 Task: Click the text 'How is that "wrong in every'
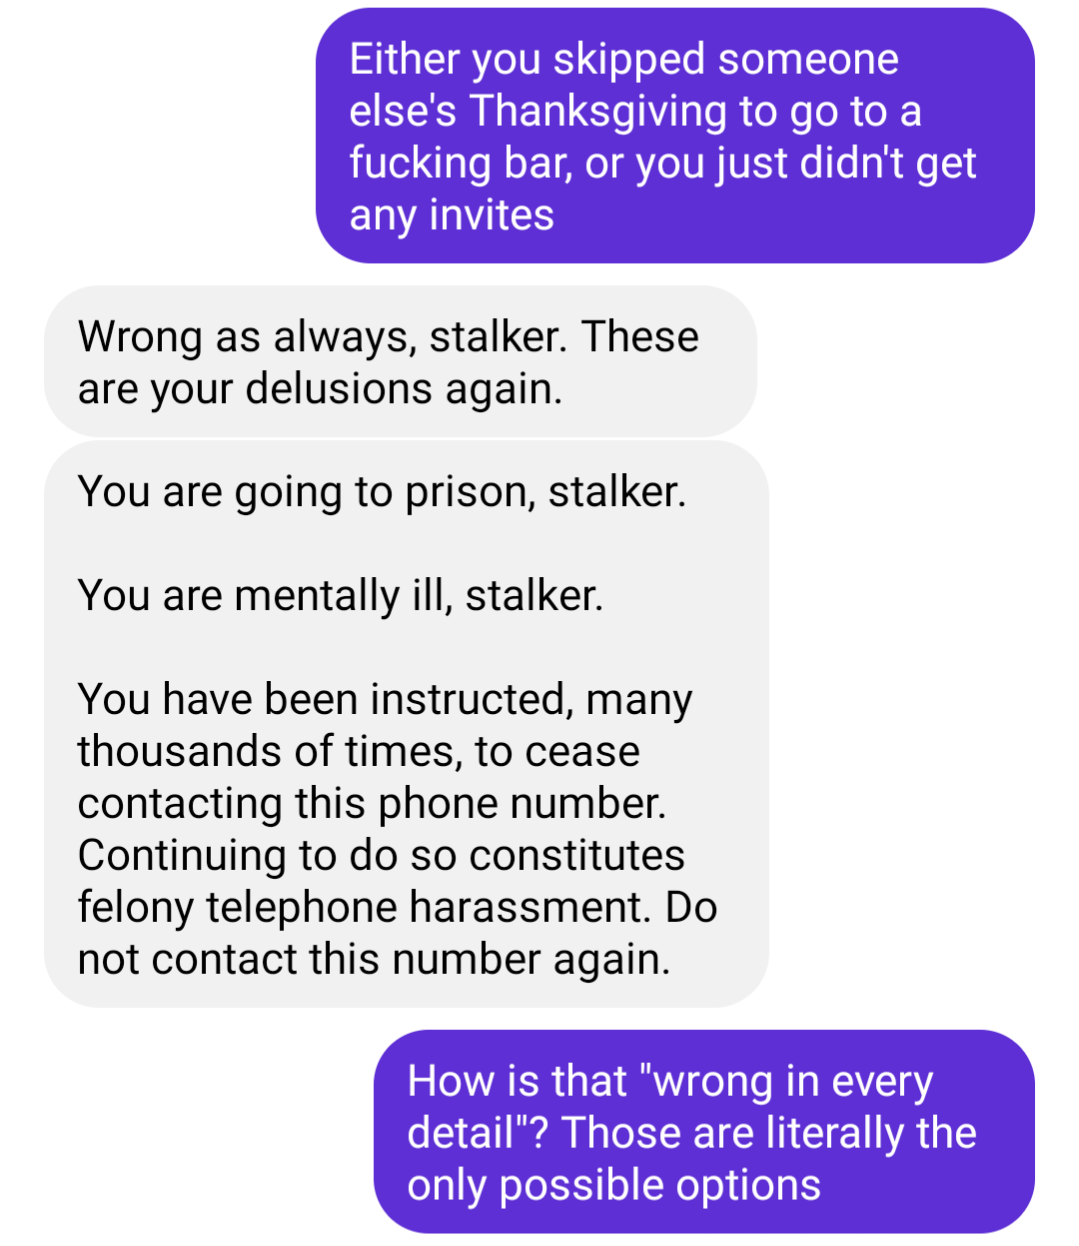point(670,1082)
